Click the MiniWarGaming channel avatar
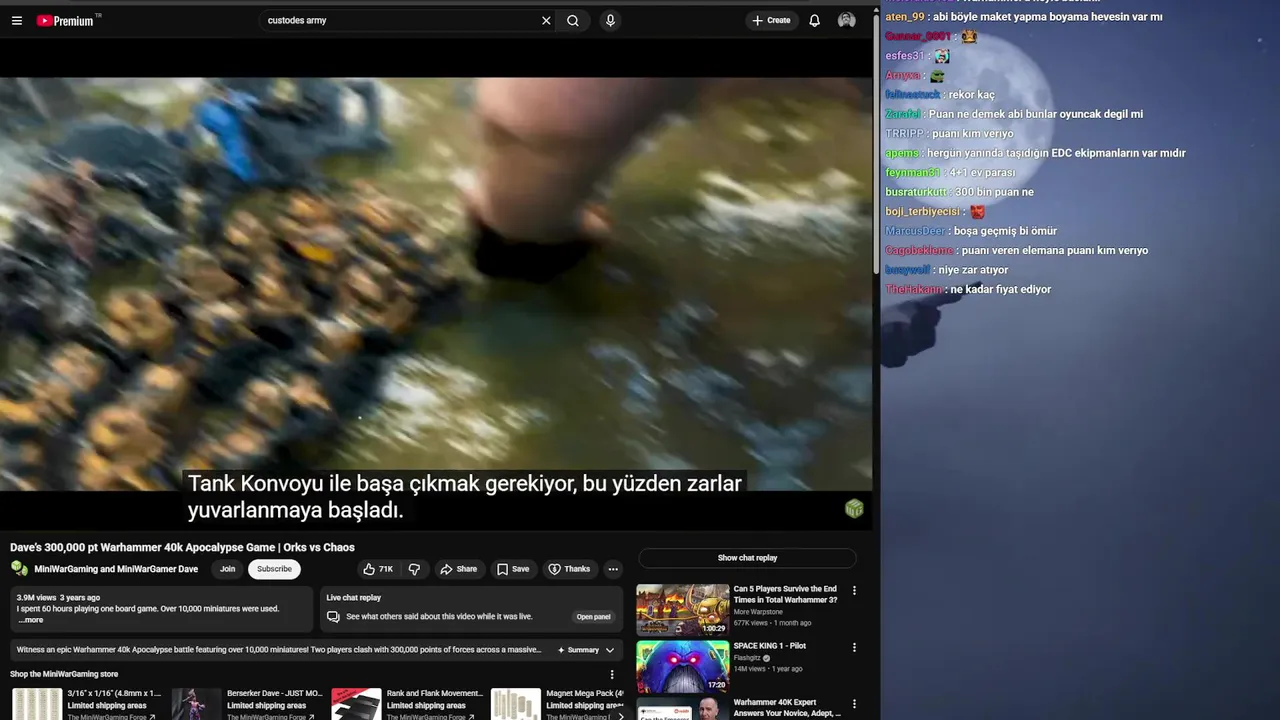Image resolution: width=1280 pixels, height=720 pixels. (19, 569)
